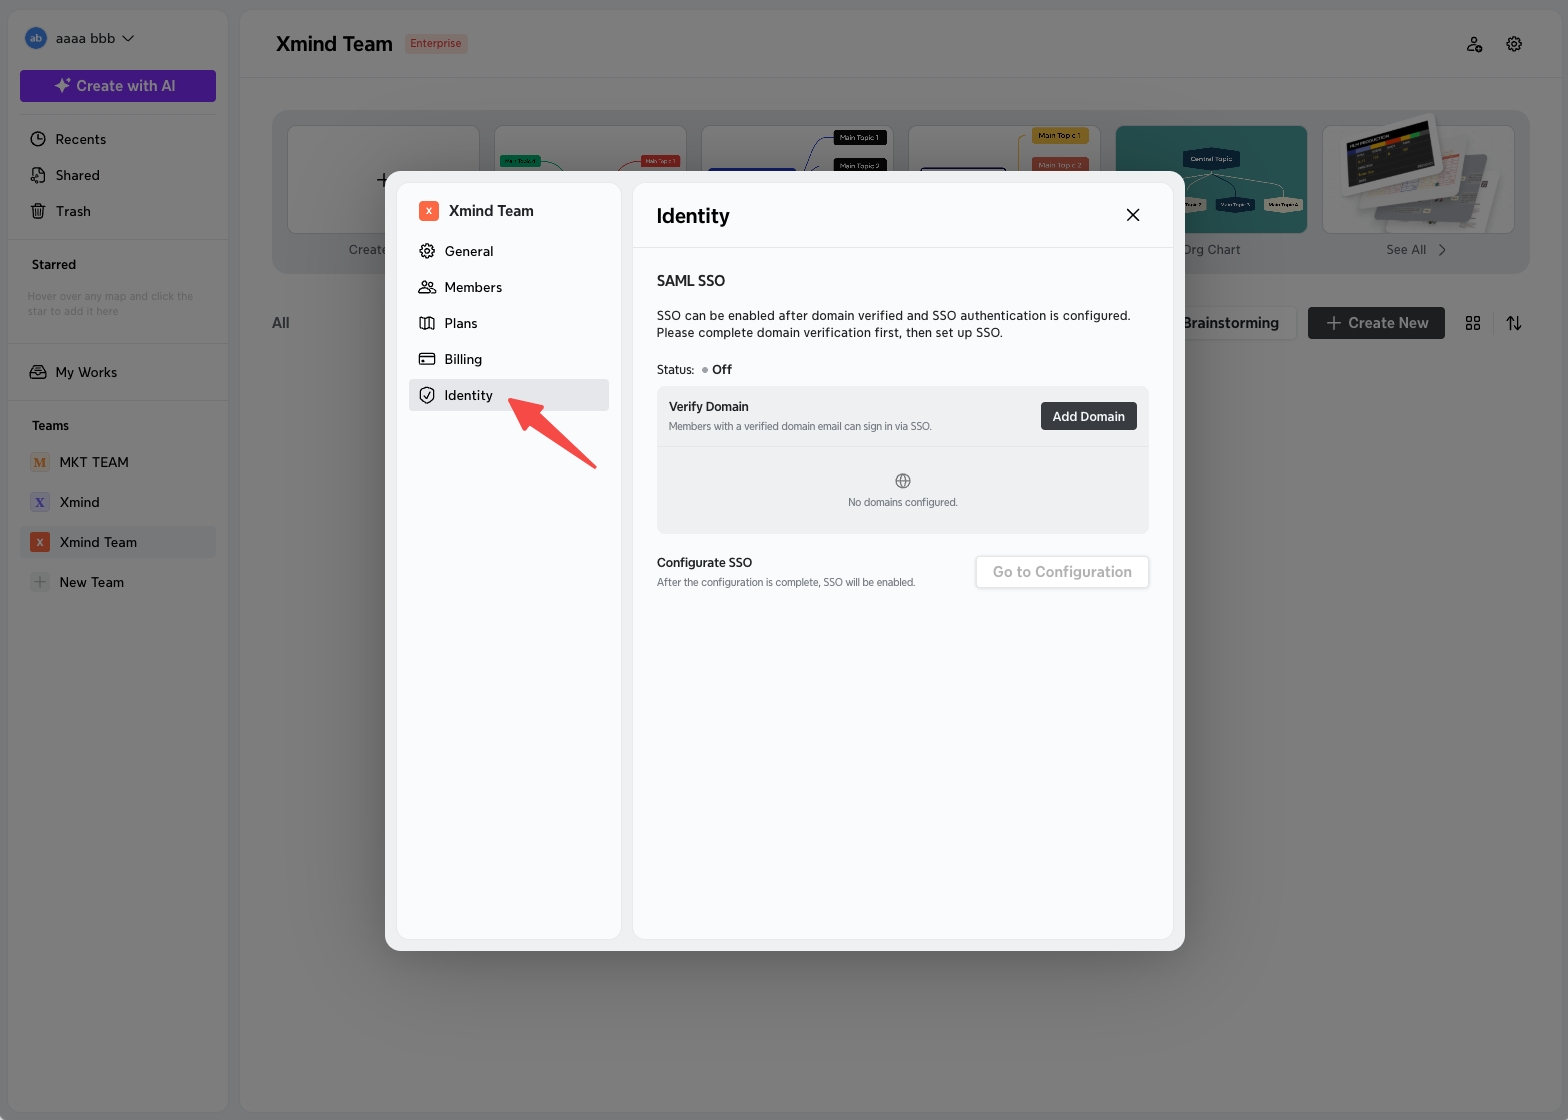Click the globe icon in domains area
The image size is (1568, 1120).
903,481
